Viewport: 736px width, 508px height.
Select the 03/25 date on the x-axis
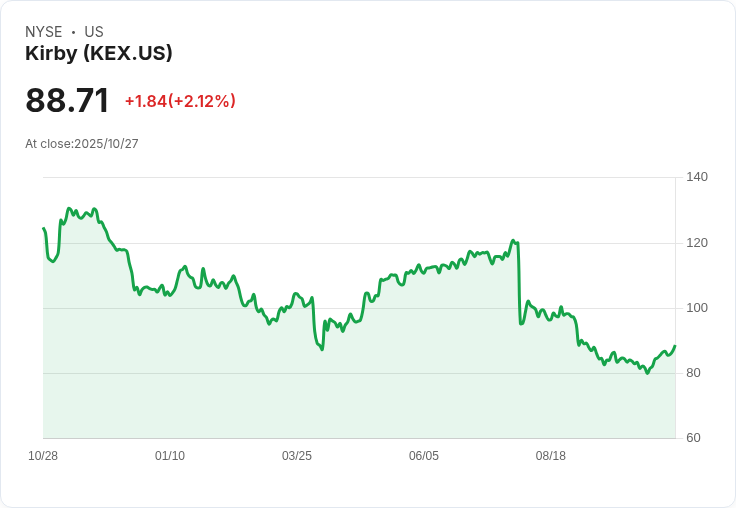pyautogui.click(x=297, y=456)
